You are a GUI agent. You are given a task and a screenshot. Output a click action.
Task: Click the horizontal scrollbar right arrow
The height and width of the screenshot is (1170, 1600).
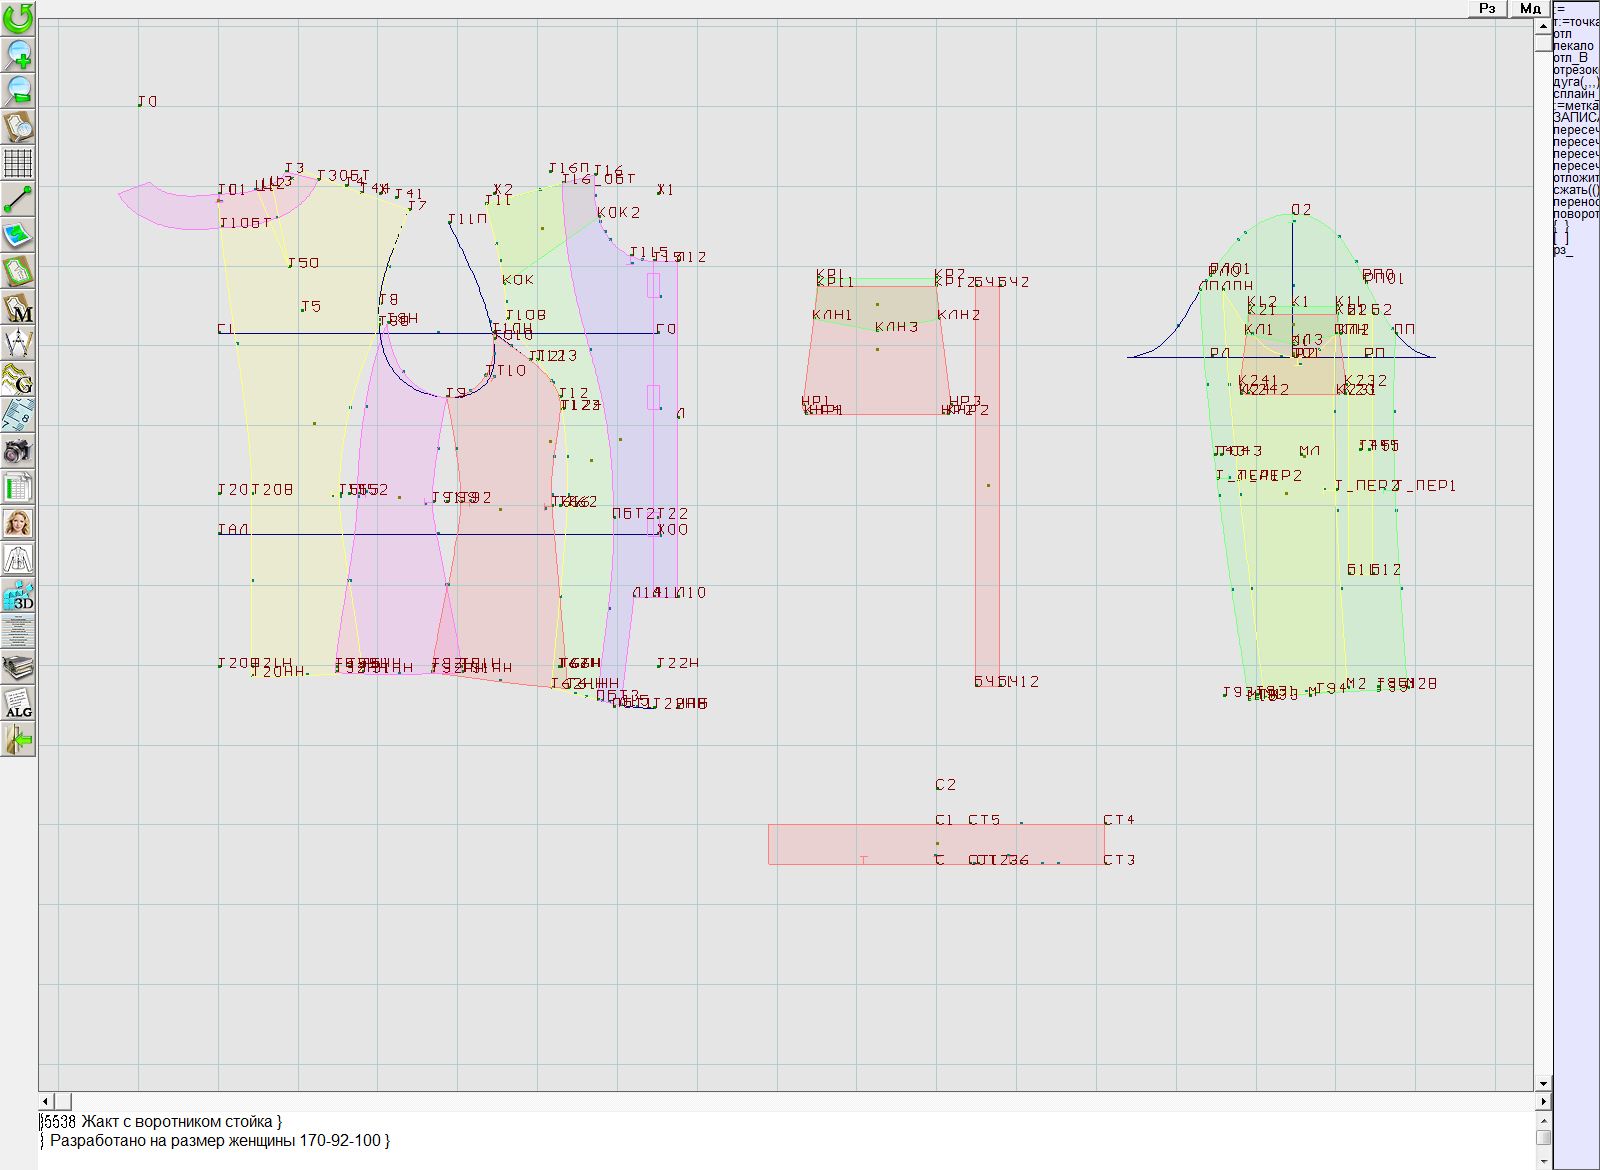point(1543,1101)
